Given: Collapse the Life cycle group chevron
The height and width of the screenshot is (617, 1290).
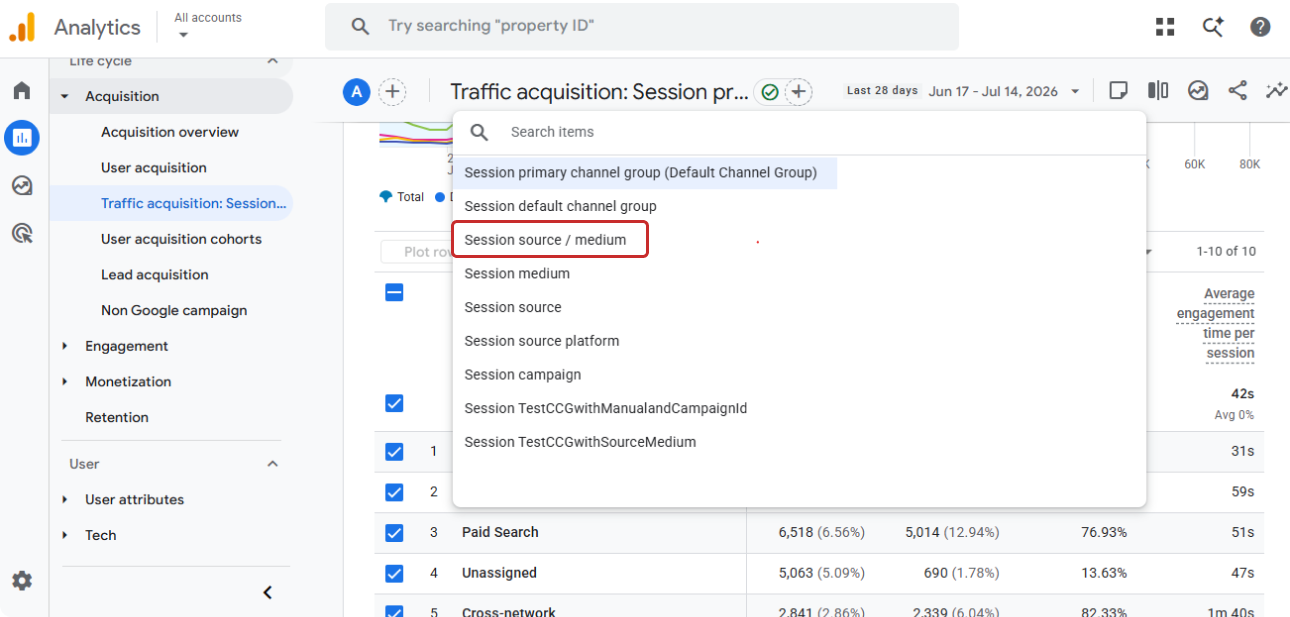Looking at the screenshot, I should click(272, 62).
